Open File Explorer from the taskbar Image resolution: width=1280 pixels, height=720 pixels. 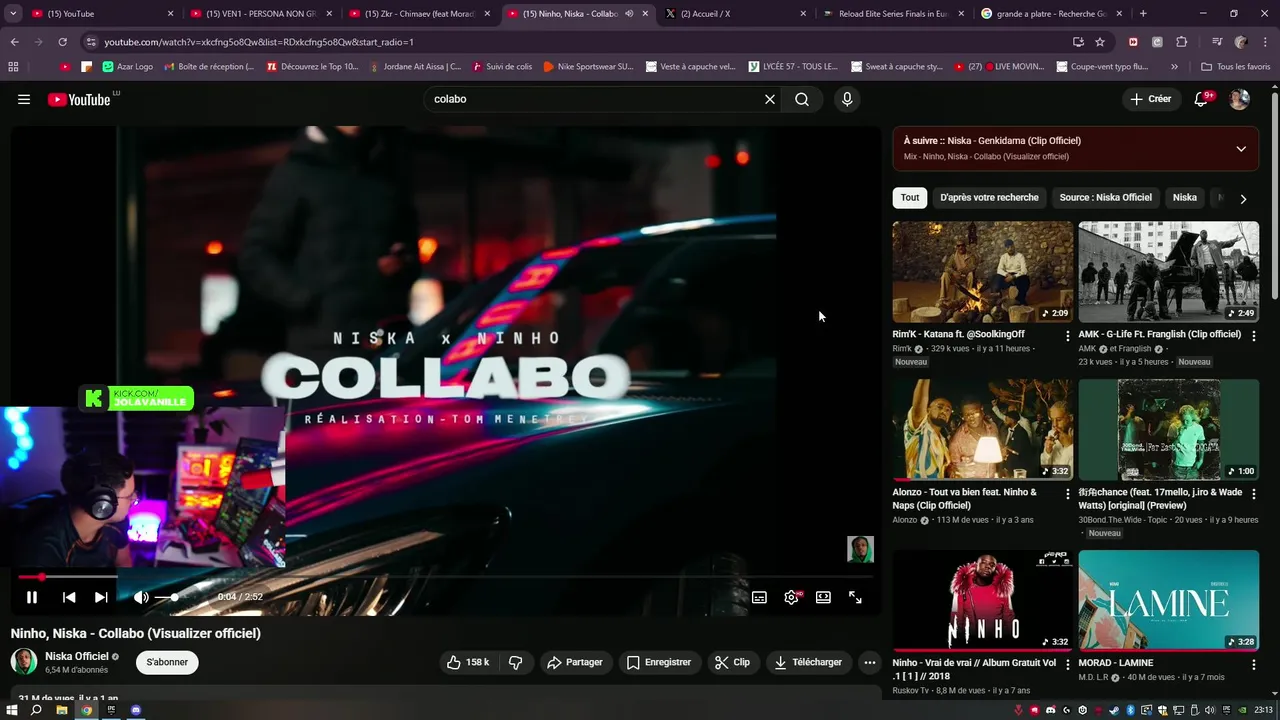[x=61, y=710]
